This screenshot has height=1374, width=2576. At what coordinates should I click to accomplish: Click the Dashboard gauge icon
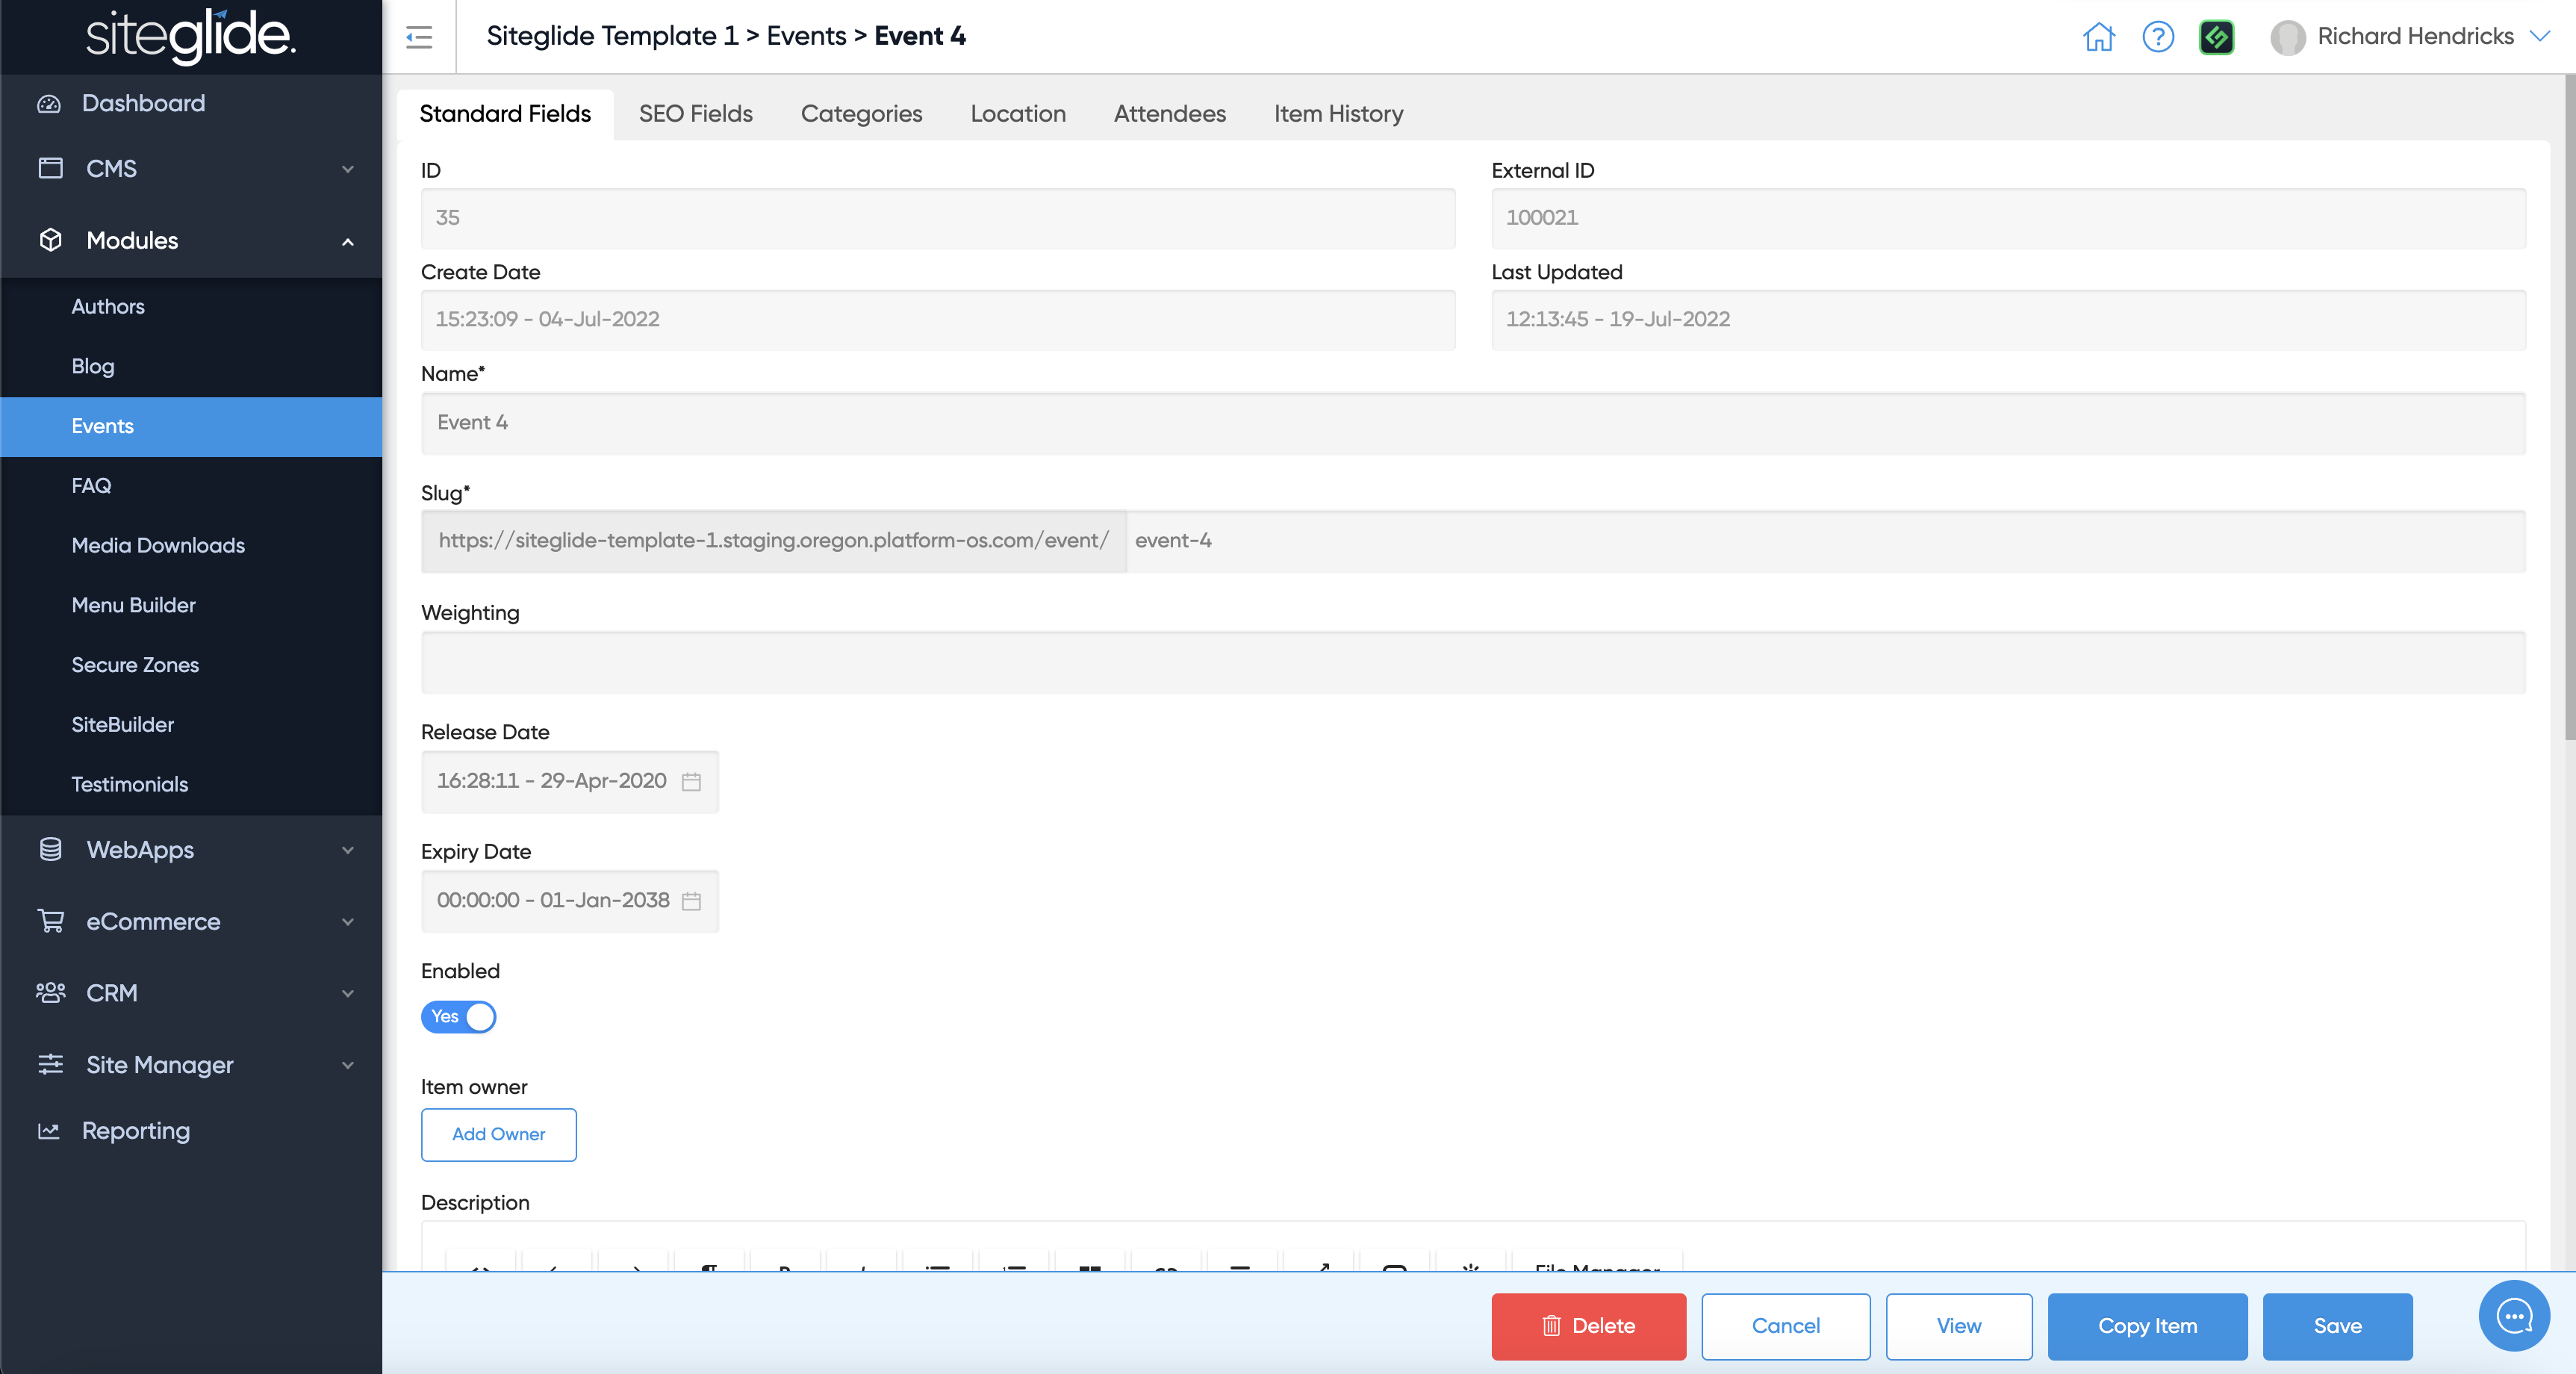click(x=49, y=104)
